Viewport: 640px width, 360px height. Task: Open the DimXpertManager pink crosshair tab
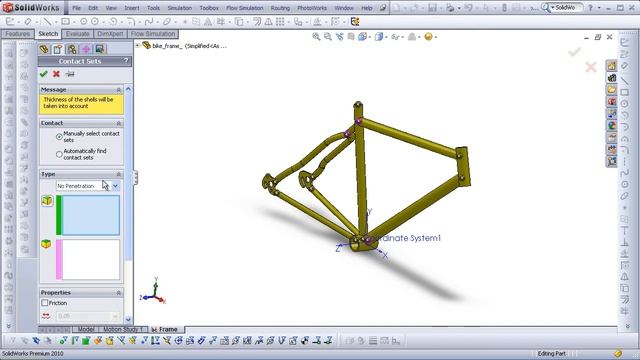point(86,49)
